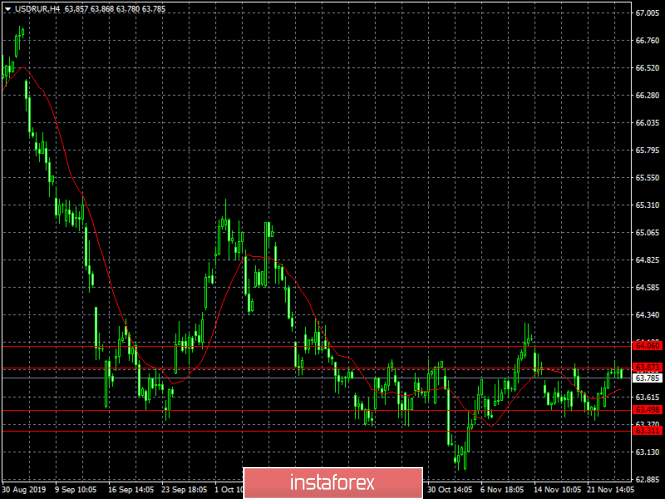
Task: Click the 9 Sep 10:05 time label
Action: click(74, 491)
